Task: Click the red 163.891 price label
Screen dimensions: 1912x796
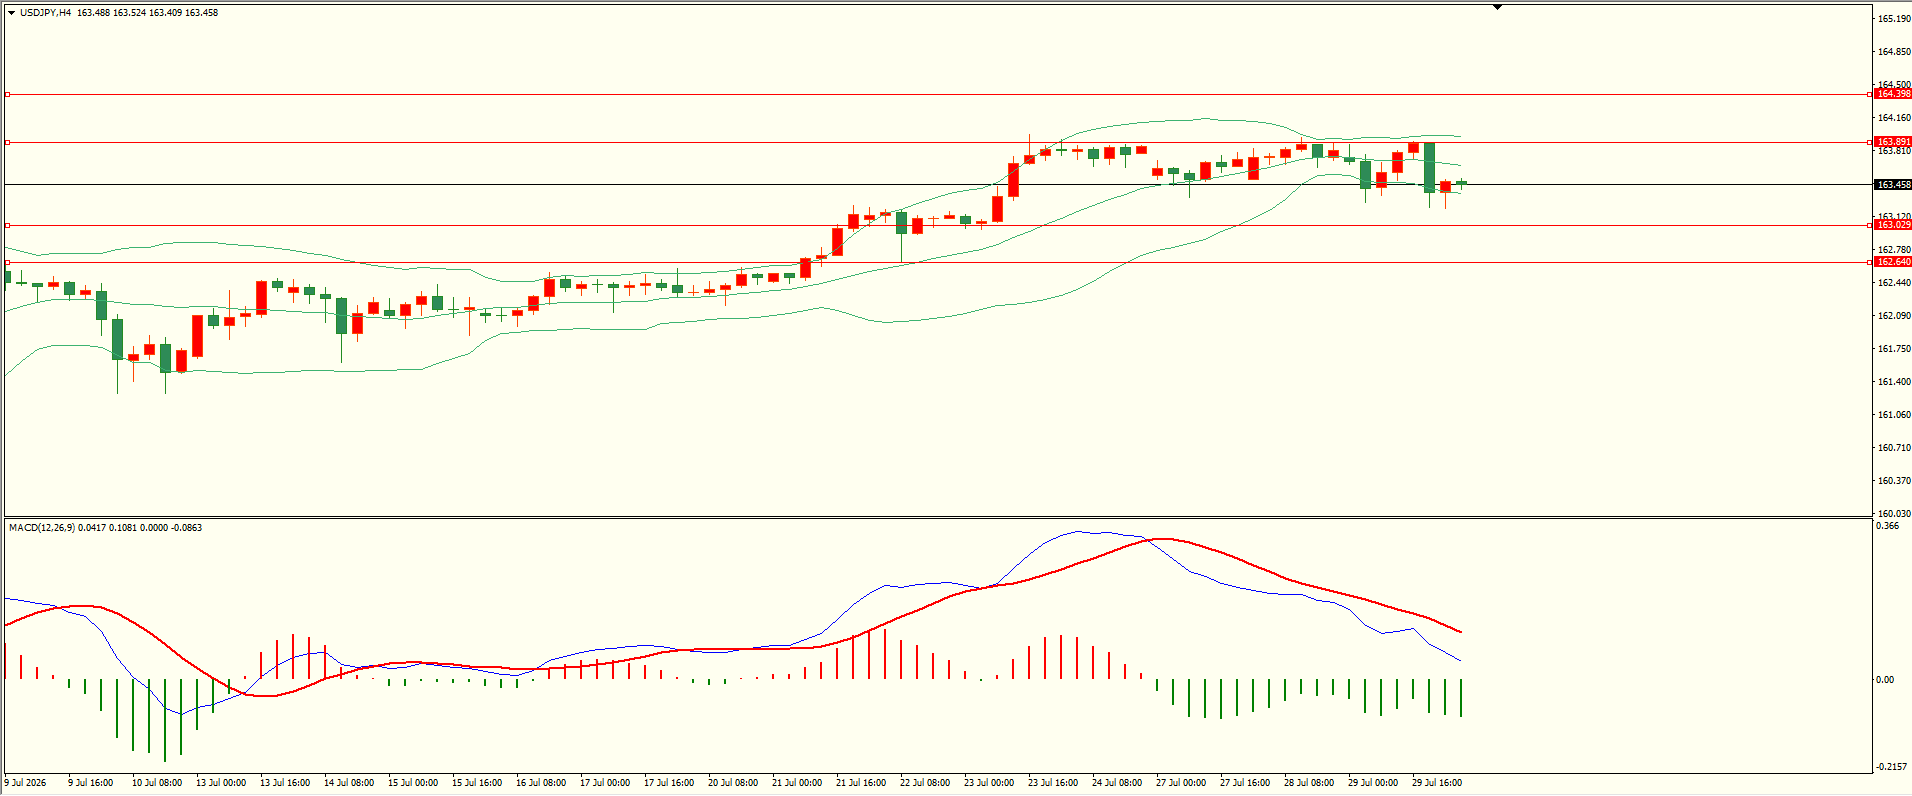Action: 1892,142
